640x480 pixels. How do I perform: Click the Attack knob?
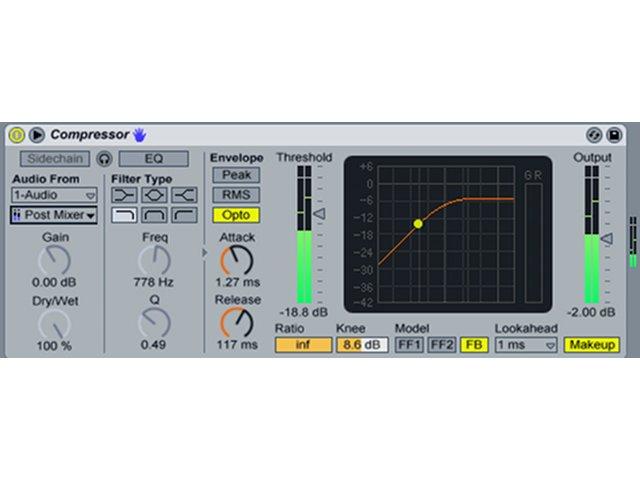coord(237,260)
